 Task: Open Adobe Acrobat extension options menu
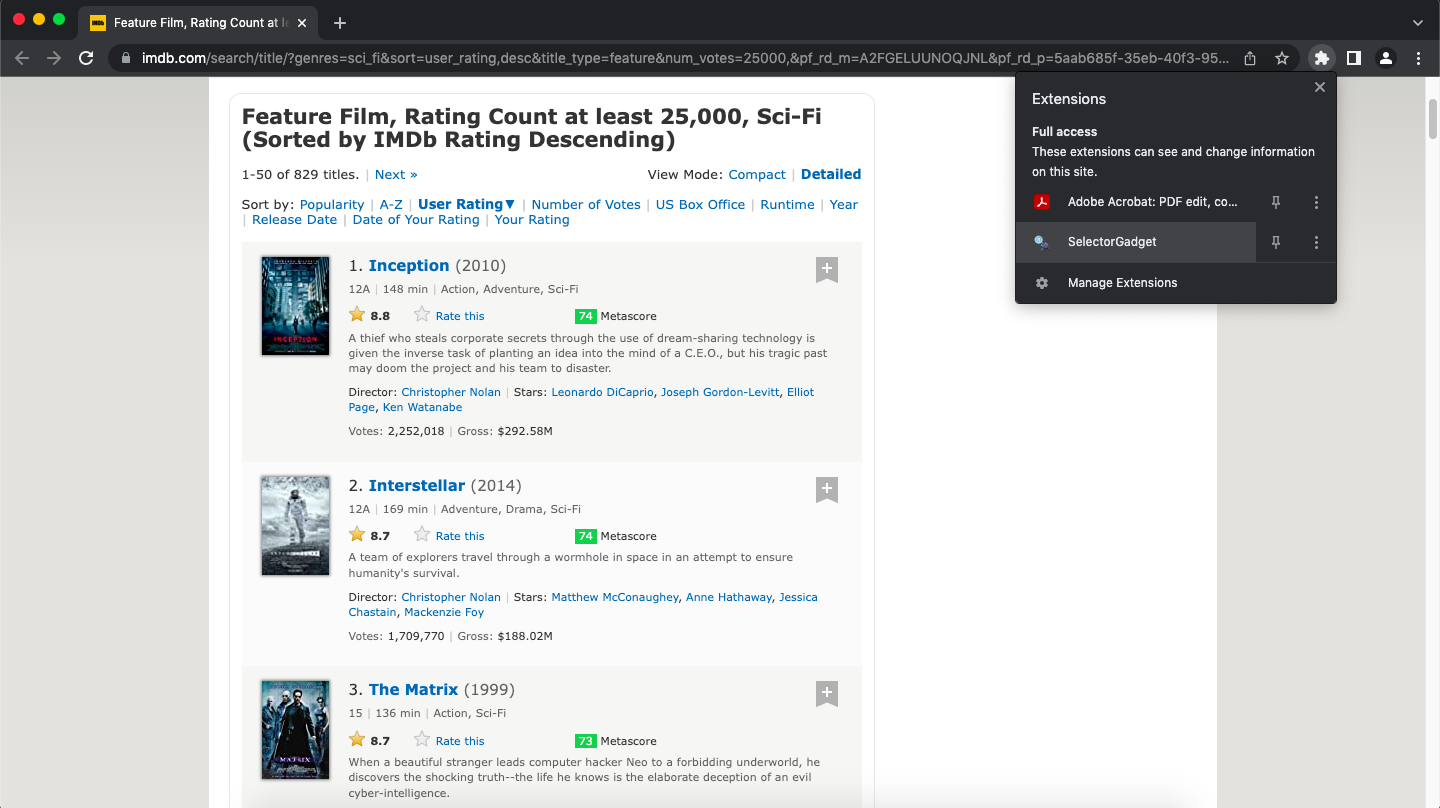click(x=1316, y=202)
